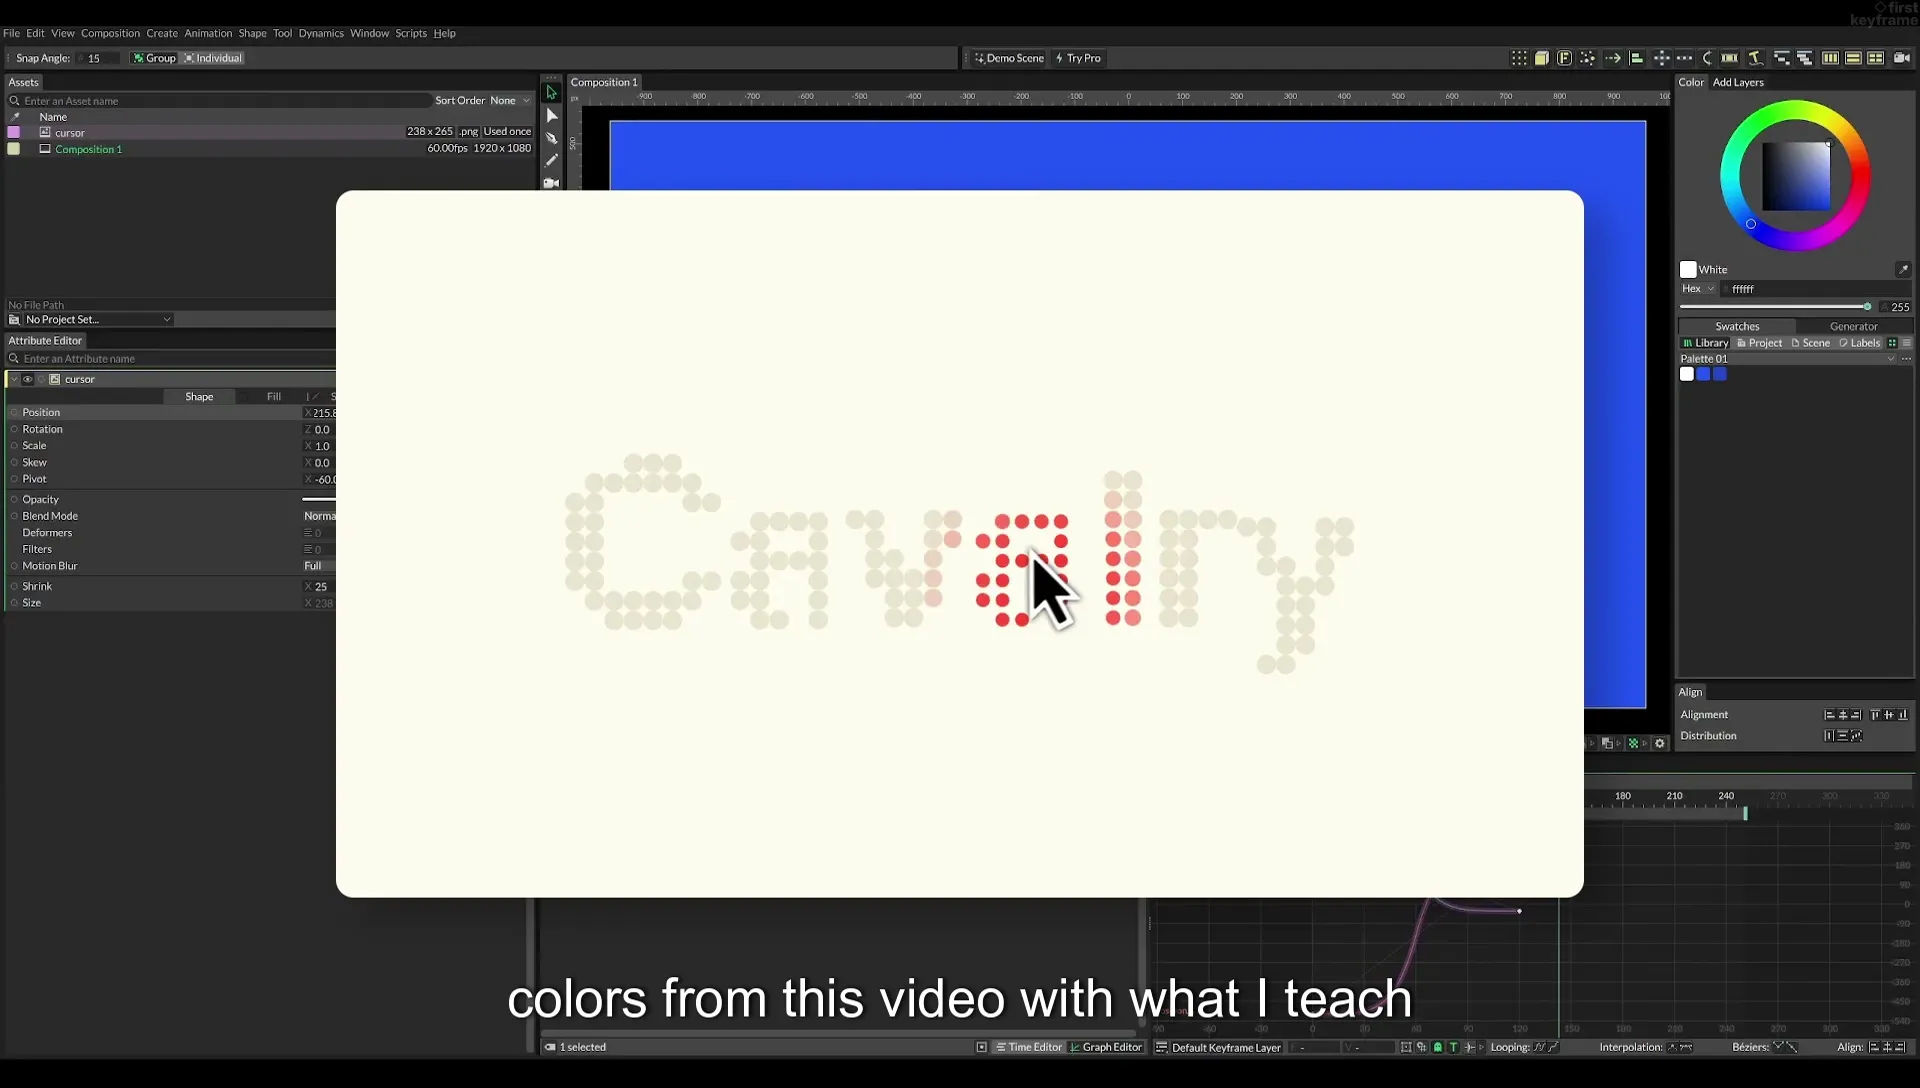This screenshot has height=1088, width=1920.
Task: Click the green align-bars icon in the top toolbar
Action: 1637,58
